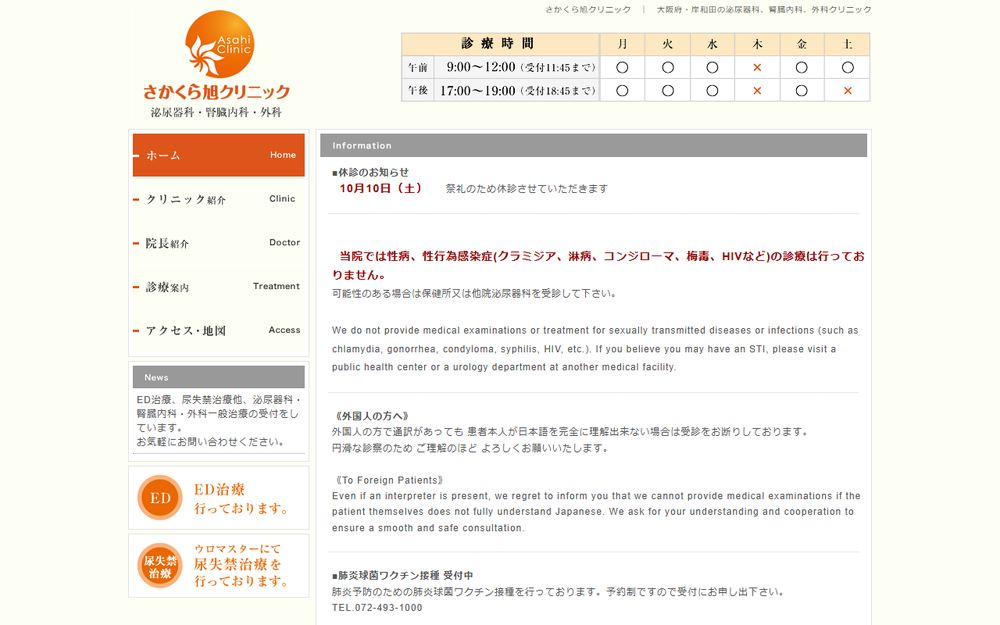This screenshot has height=625, width=1000.
Task: Click the ED治療 banner
Action: click(219, 498)
